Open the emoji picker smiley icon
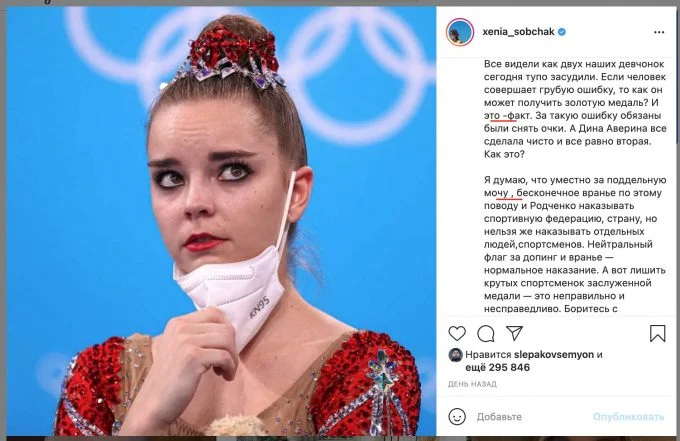Screen dimensions: 680x441 pyautogui.click(x=457, y=417)
